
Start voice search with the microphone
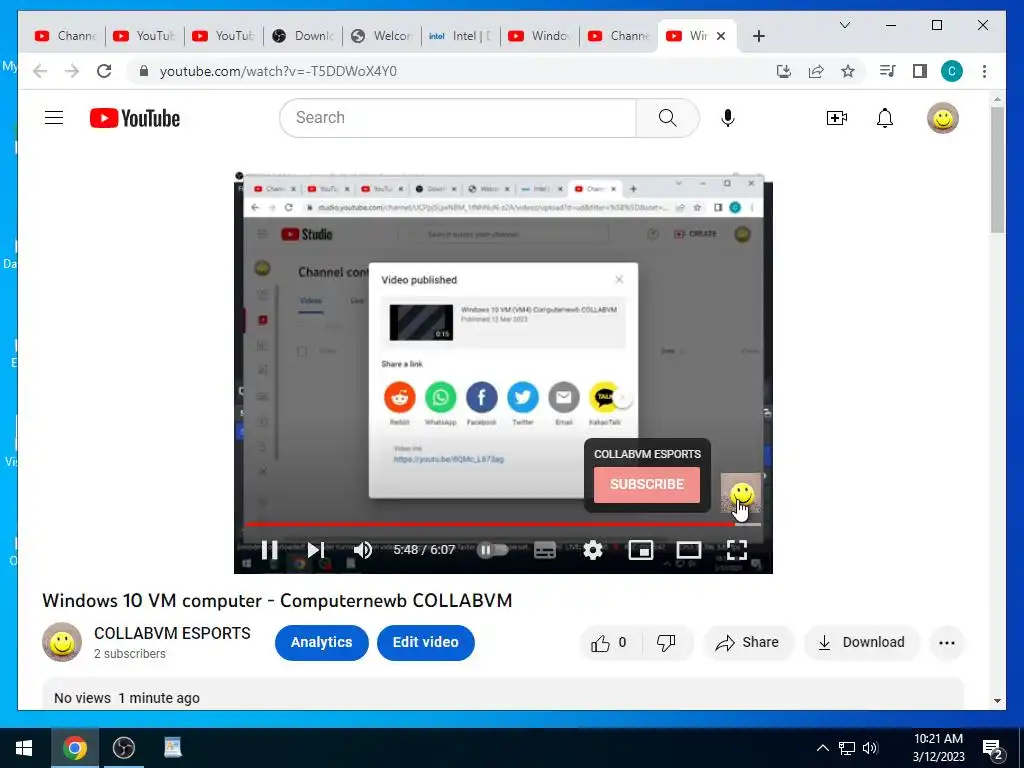[728, 118]
